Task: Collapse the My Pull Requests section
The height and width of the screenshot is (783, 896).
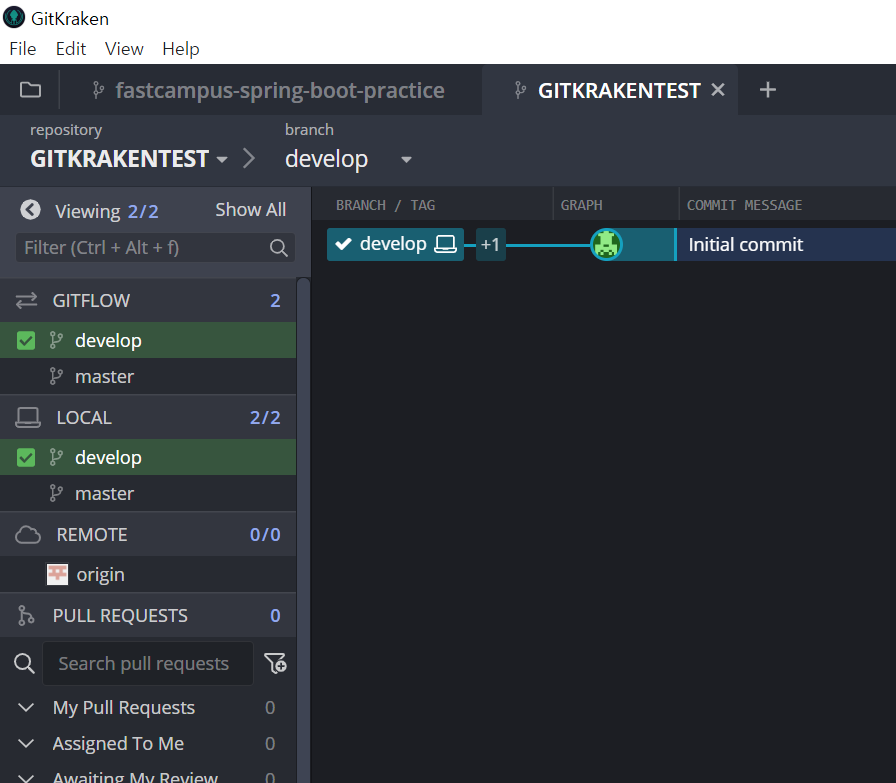Action: 26,708
